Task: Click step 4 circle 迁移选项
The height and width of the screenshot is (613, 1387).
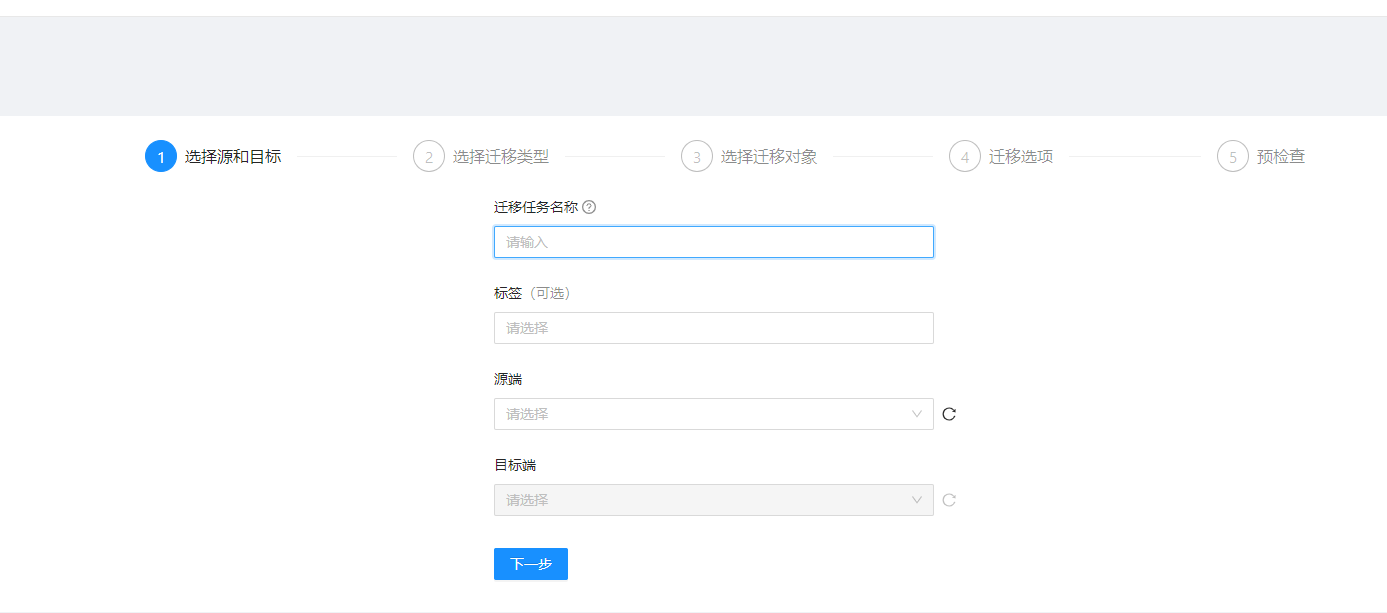Action: (965, 157)
